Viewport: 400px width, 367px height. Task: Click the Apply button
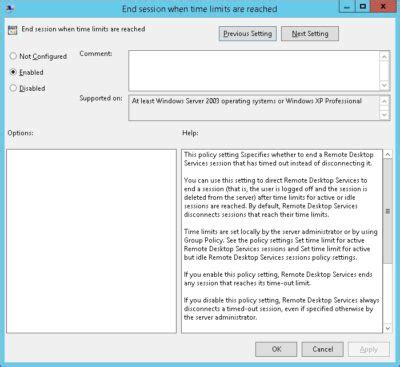(x=369, y=349)
